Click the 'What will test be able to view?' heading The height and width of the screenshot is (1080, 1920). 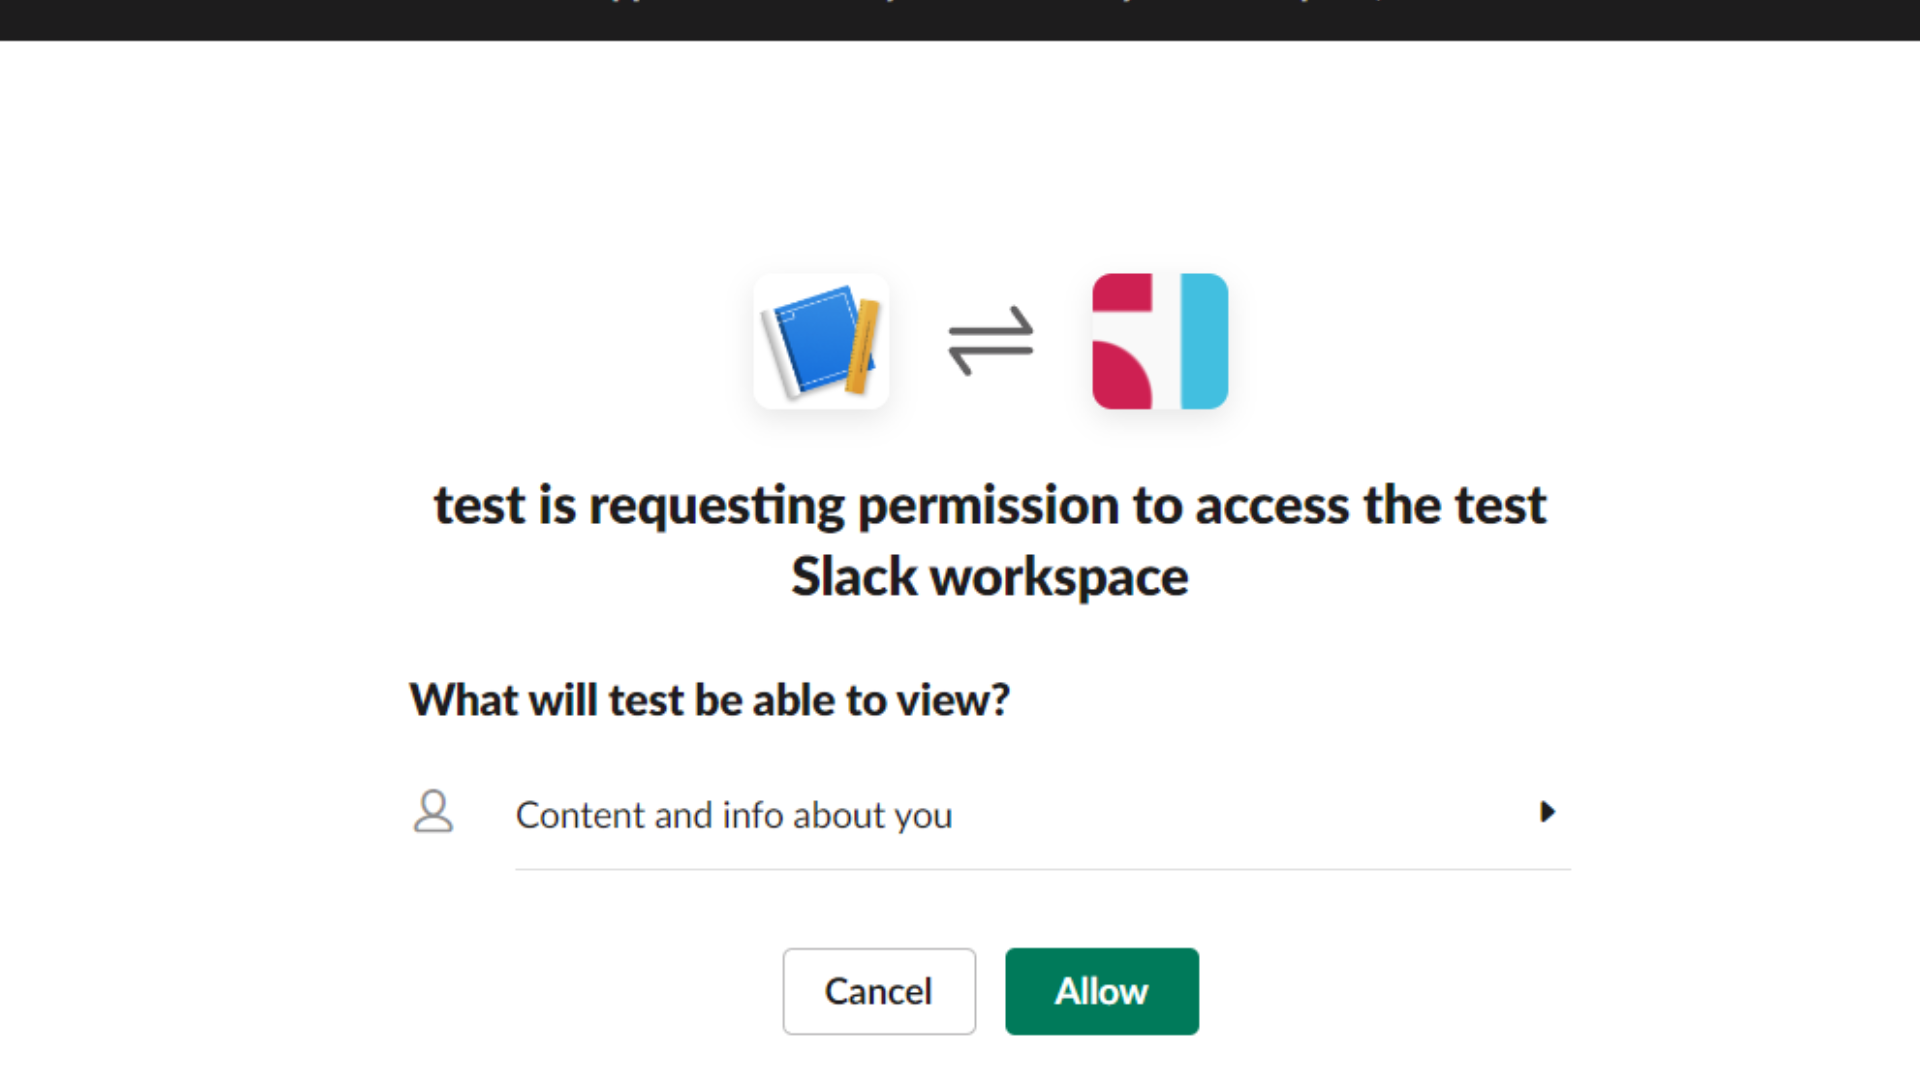click(x=710, y=700)
